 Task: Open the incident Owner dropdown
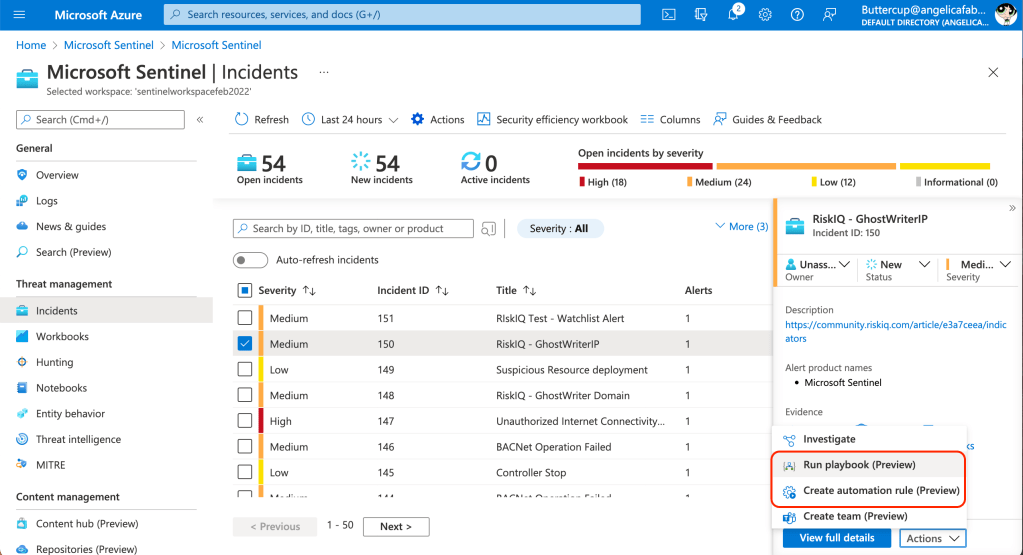coord(817,265)
